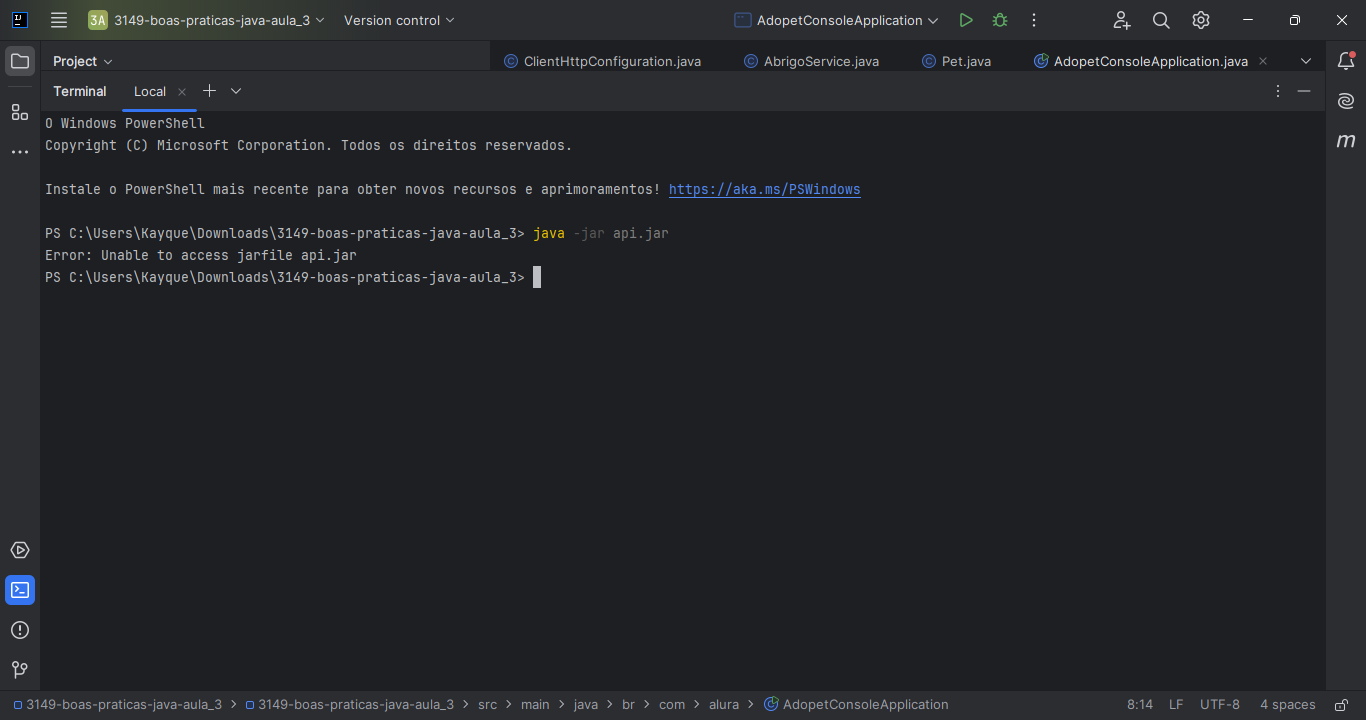Close the Local terminal tab
1366x720 pixels.
coord(182,92)
